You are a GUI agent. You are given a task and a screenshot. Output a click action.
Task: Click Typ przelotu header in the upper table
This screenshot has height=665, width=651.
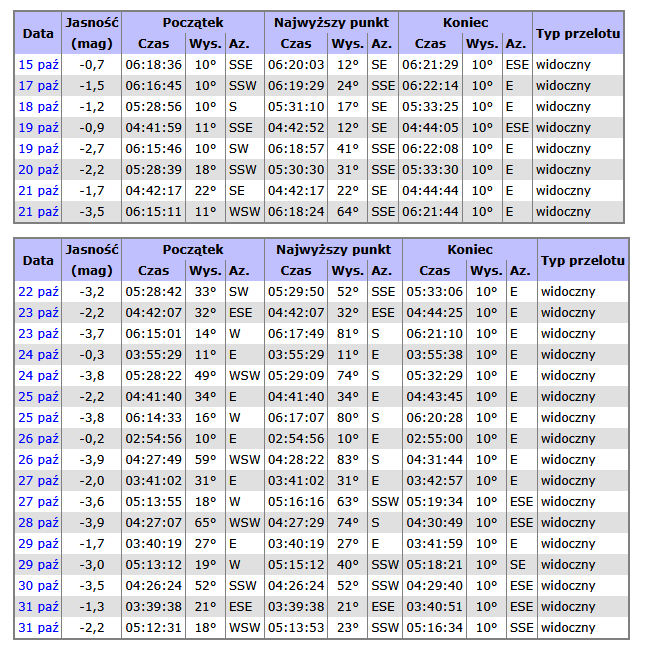pos(577,33)
